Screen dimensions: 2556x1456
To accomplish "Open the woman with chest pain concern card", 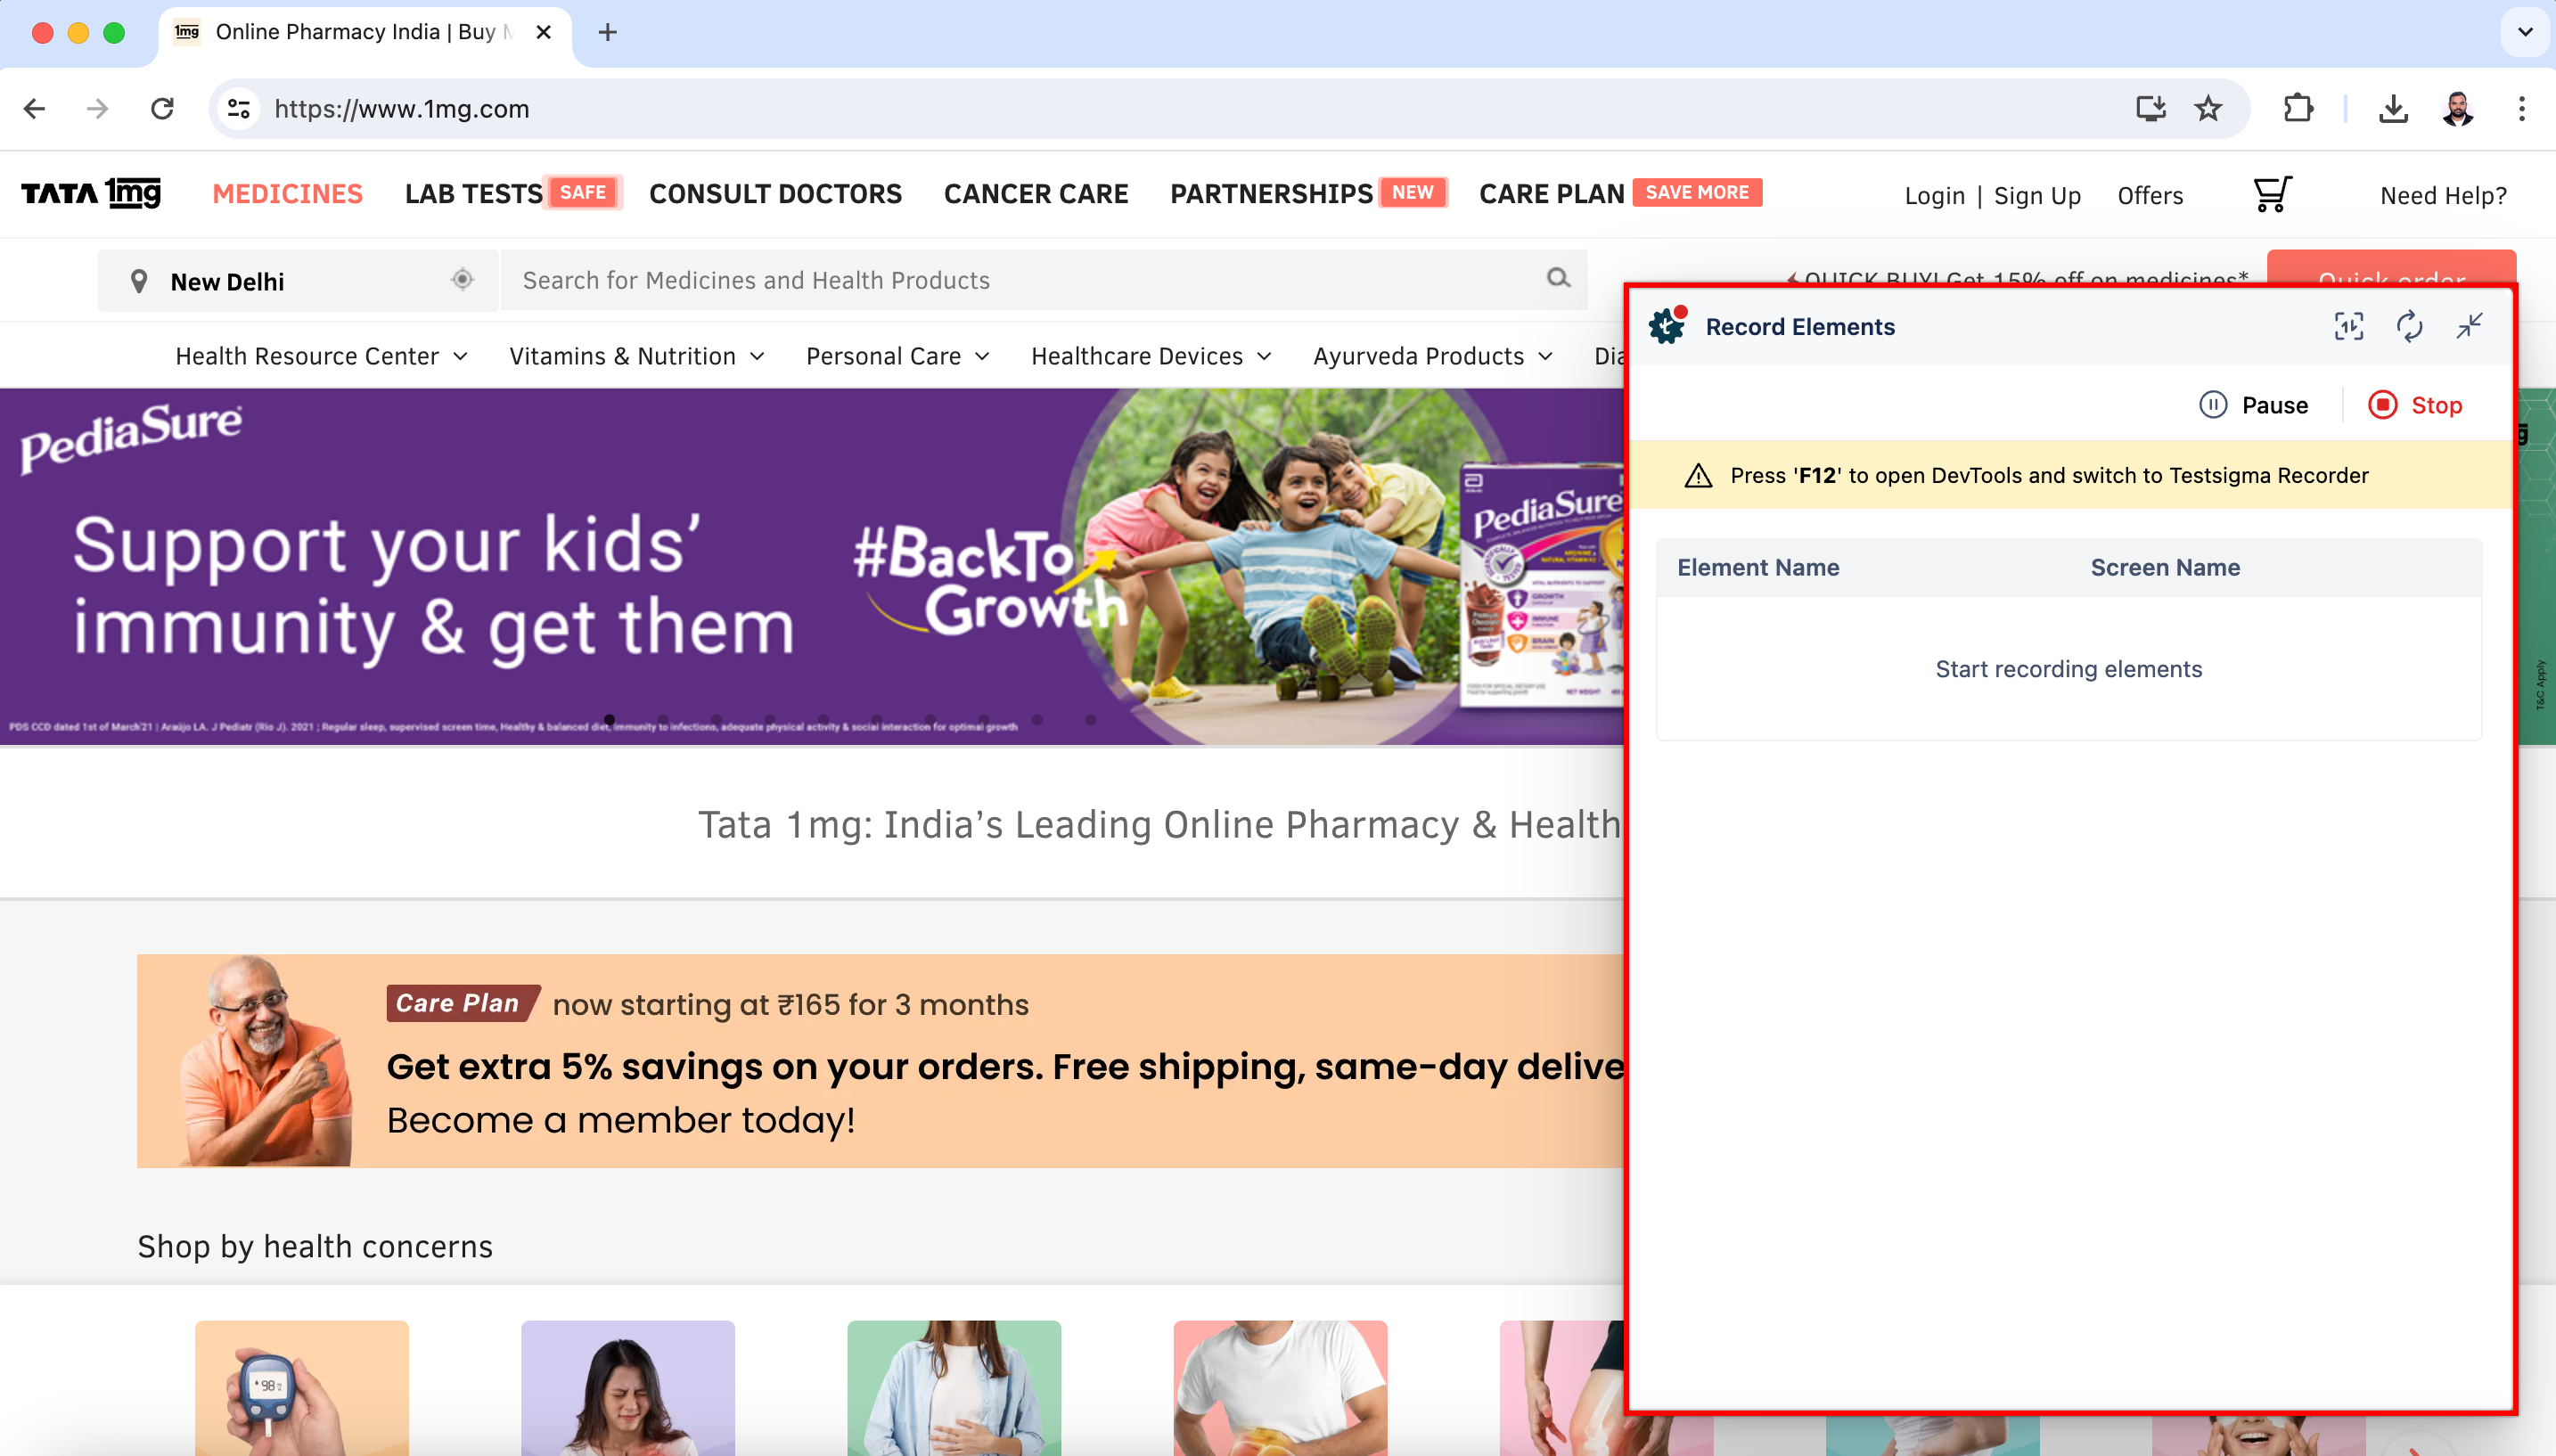I will pyautogui.click(x=627, y=1387).
